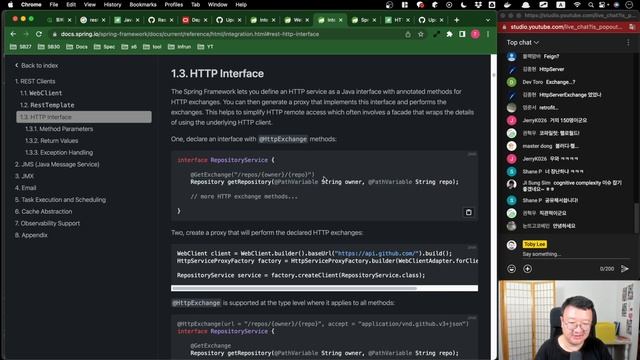This screenshot has height=360, width=640.
Task: Open 1. REST Clients sidebar entry
Action: pos(35,81)
